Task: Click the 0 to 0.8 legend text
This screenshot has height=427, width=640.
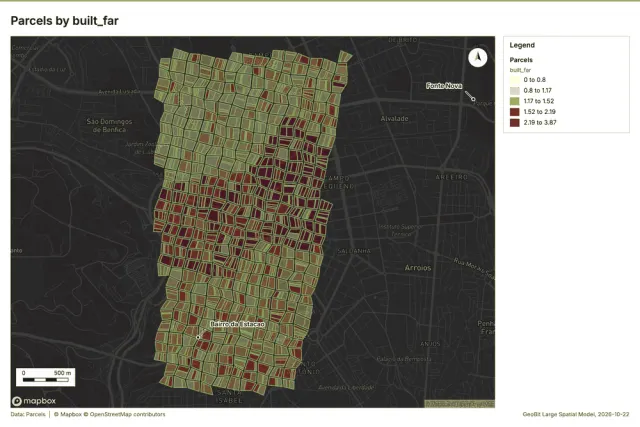Action: (x=534, y=80)
